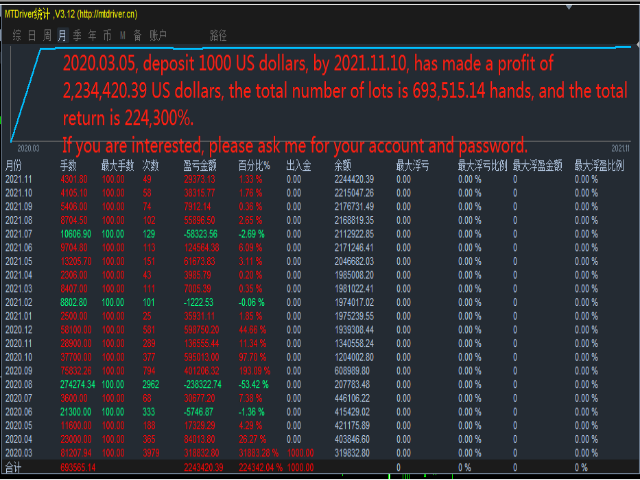Select the 2021.09 month row

click(x=320, y=207)
